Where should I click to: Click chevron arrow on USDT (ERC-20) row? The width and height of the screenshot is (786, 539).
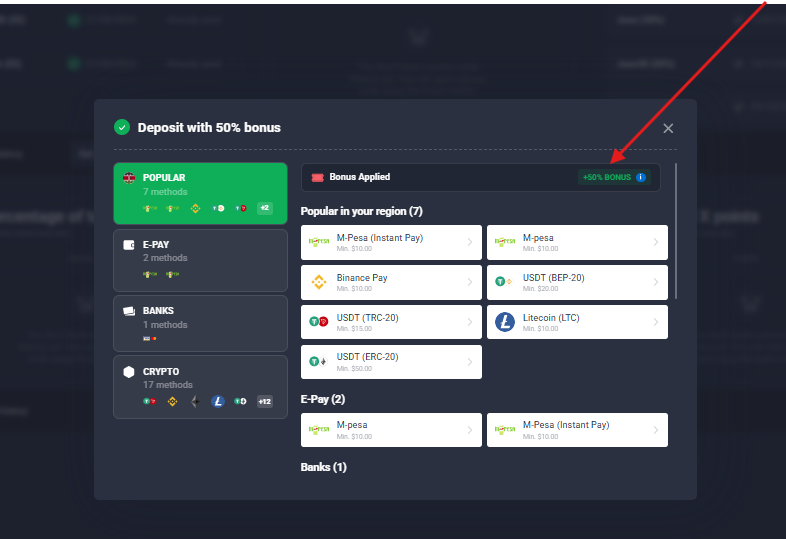(470, 362)
